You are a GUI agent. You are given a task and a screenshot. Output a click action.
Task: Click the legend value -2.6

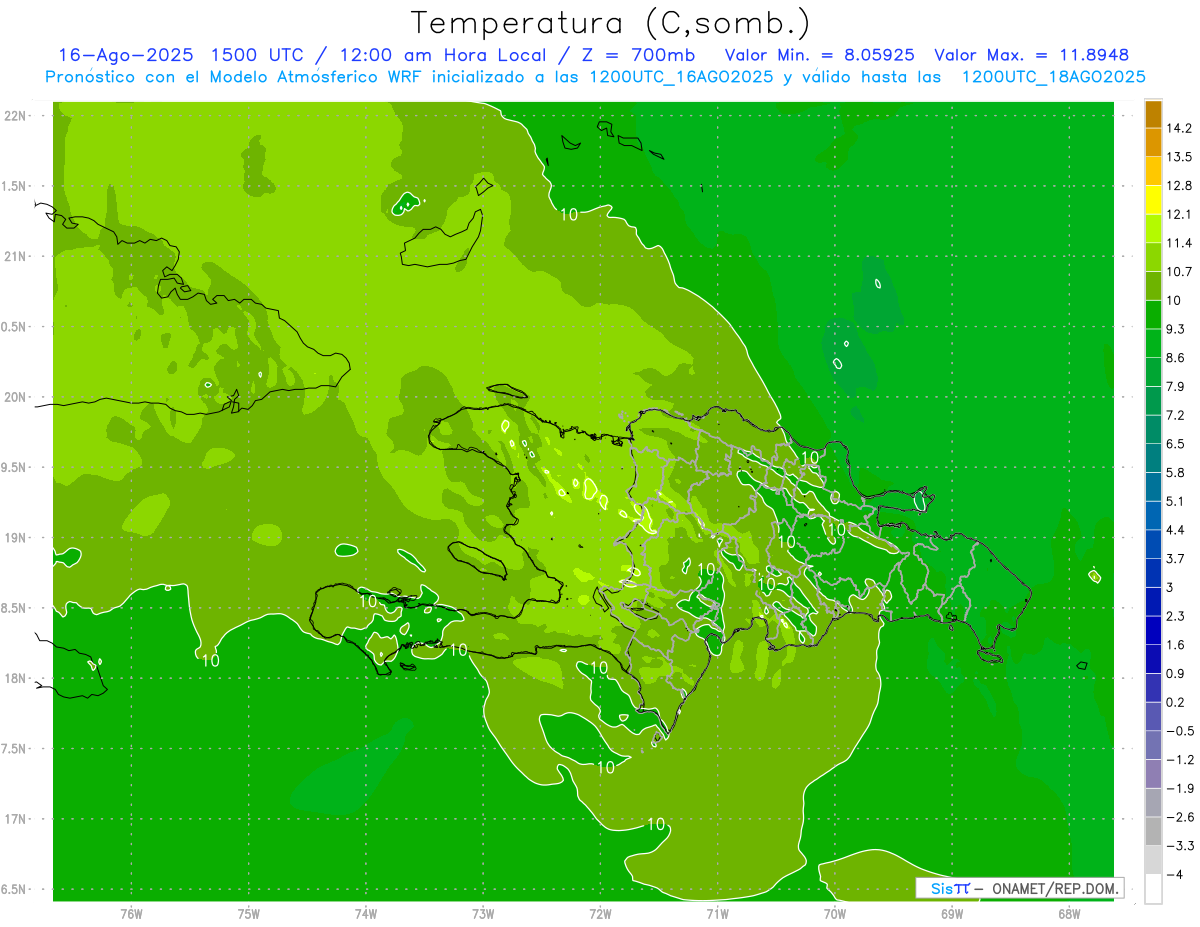[1180, 817]
